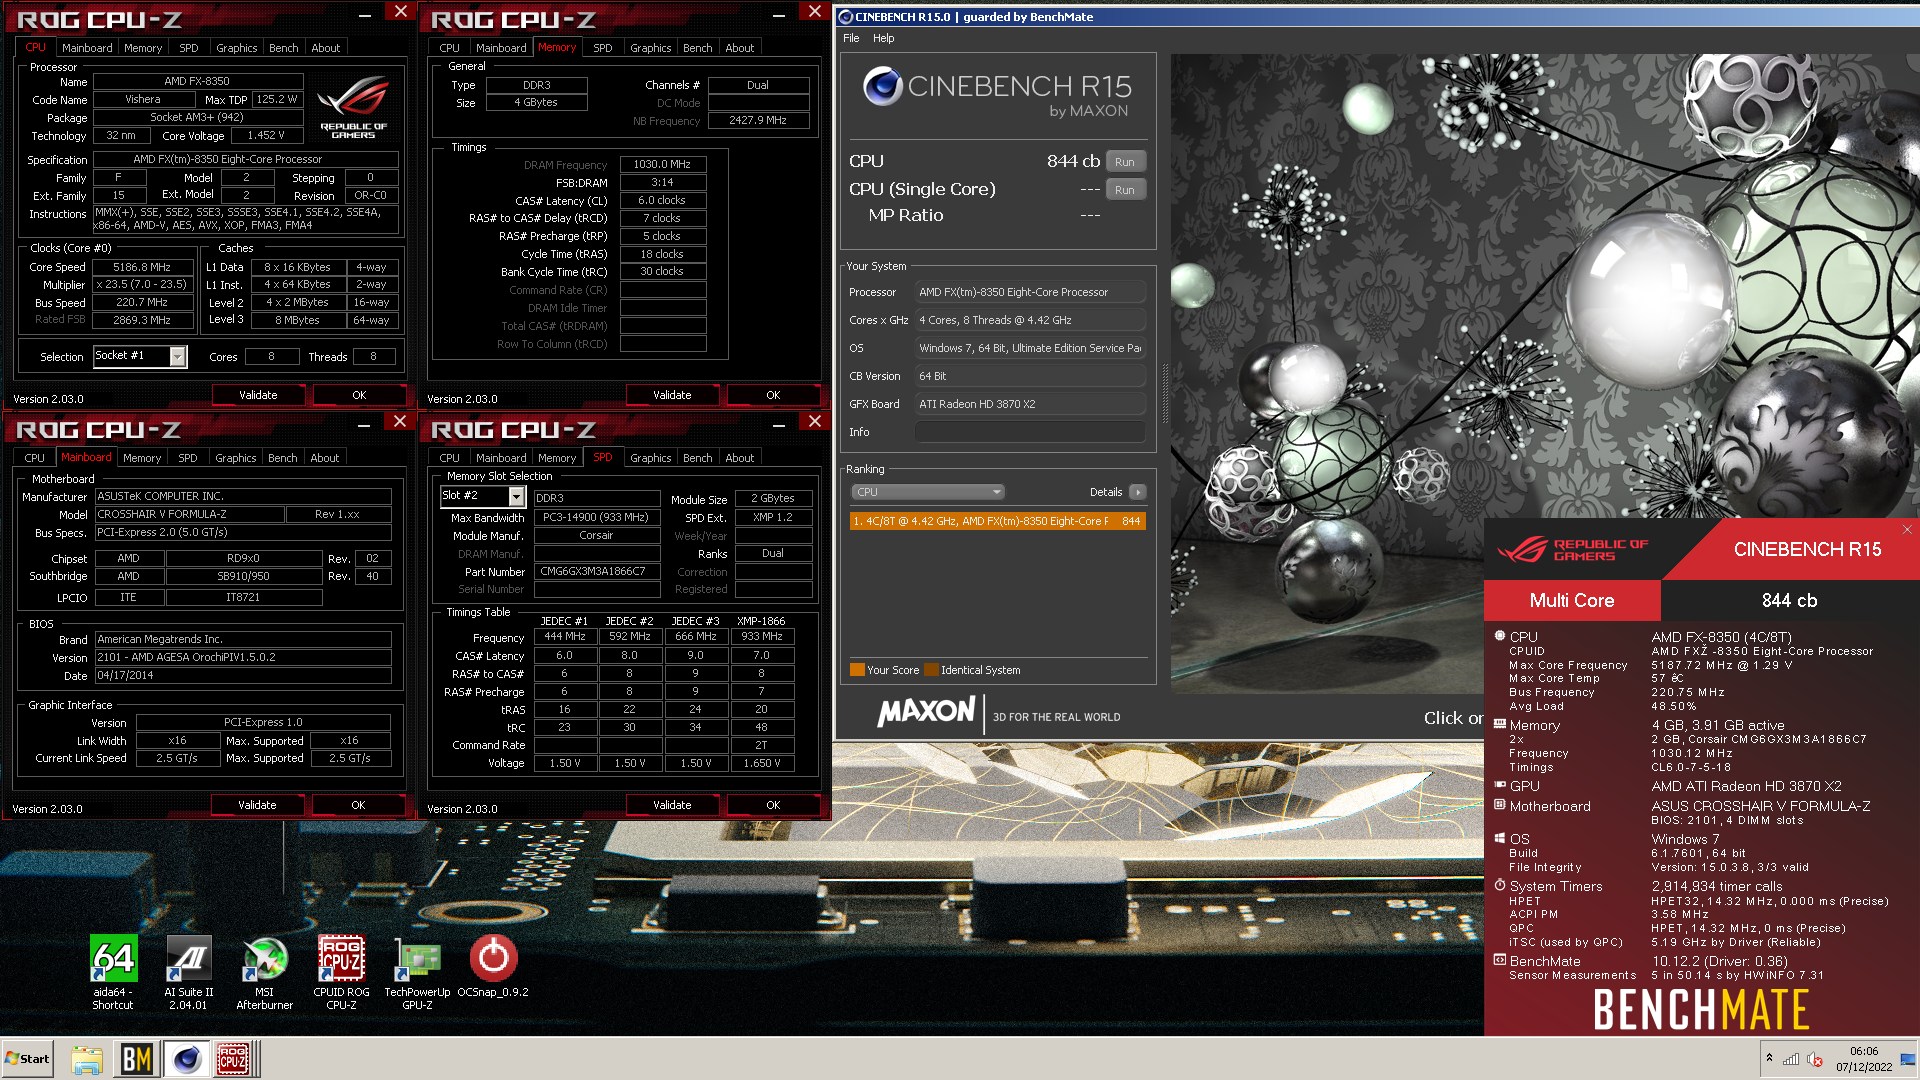Click the network icon in system tray

pos(1791,1059)
